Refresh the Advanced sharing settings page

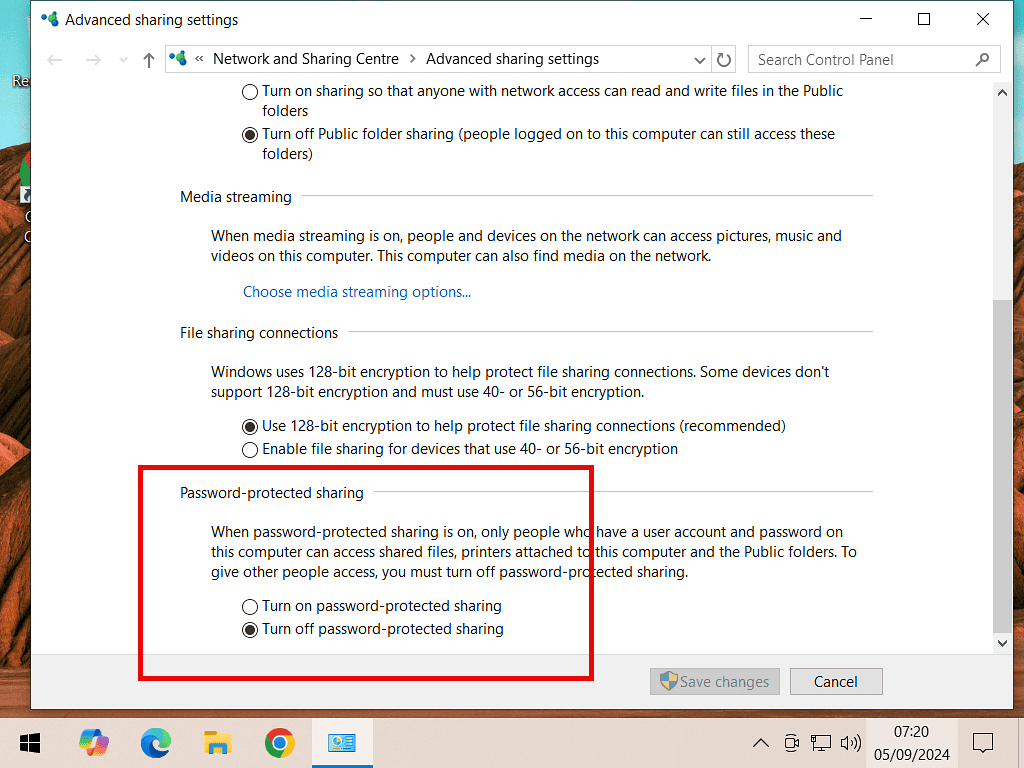tap(724, 60)
